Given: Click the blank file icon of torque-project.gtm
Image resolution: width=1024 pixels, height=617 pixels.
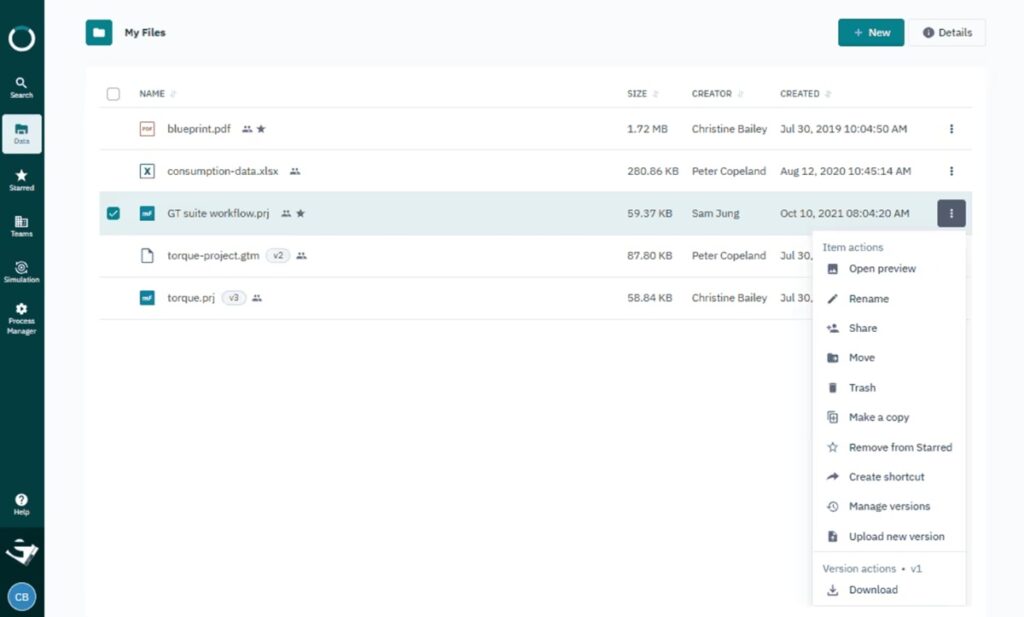Looking at the screenshot, I should pyautogui.click(x=148, y=255).
